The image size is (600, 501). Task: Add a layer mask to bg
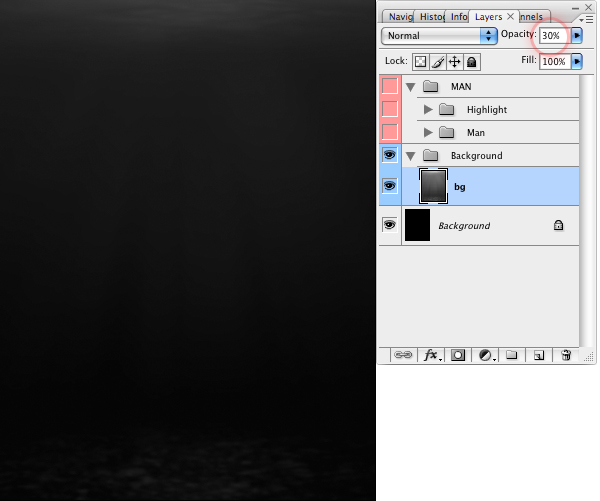458,355
